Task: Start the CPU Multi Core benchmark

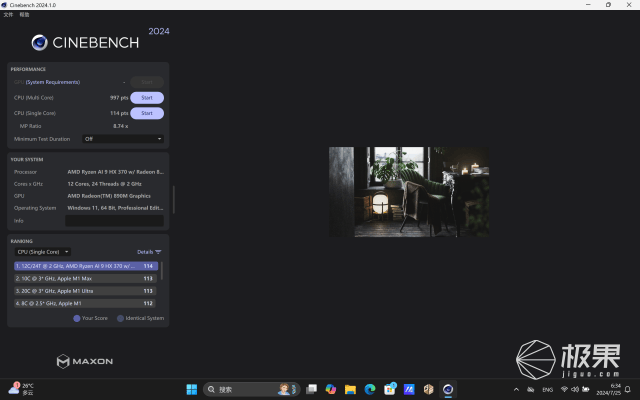Action: [147, 98]
